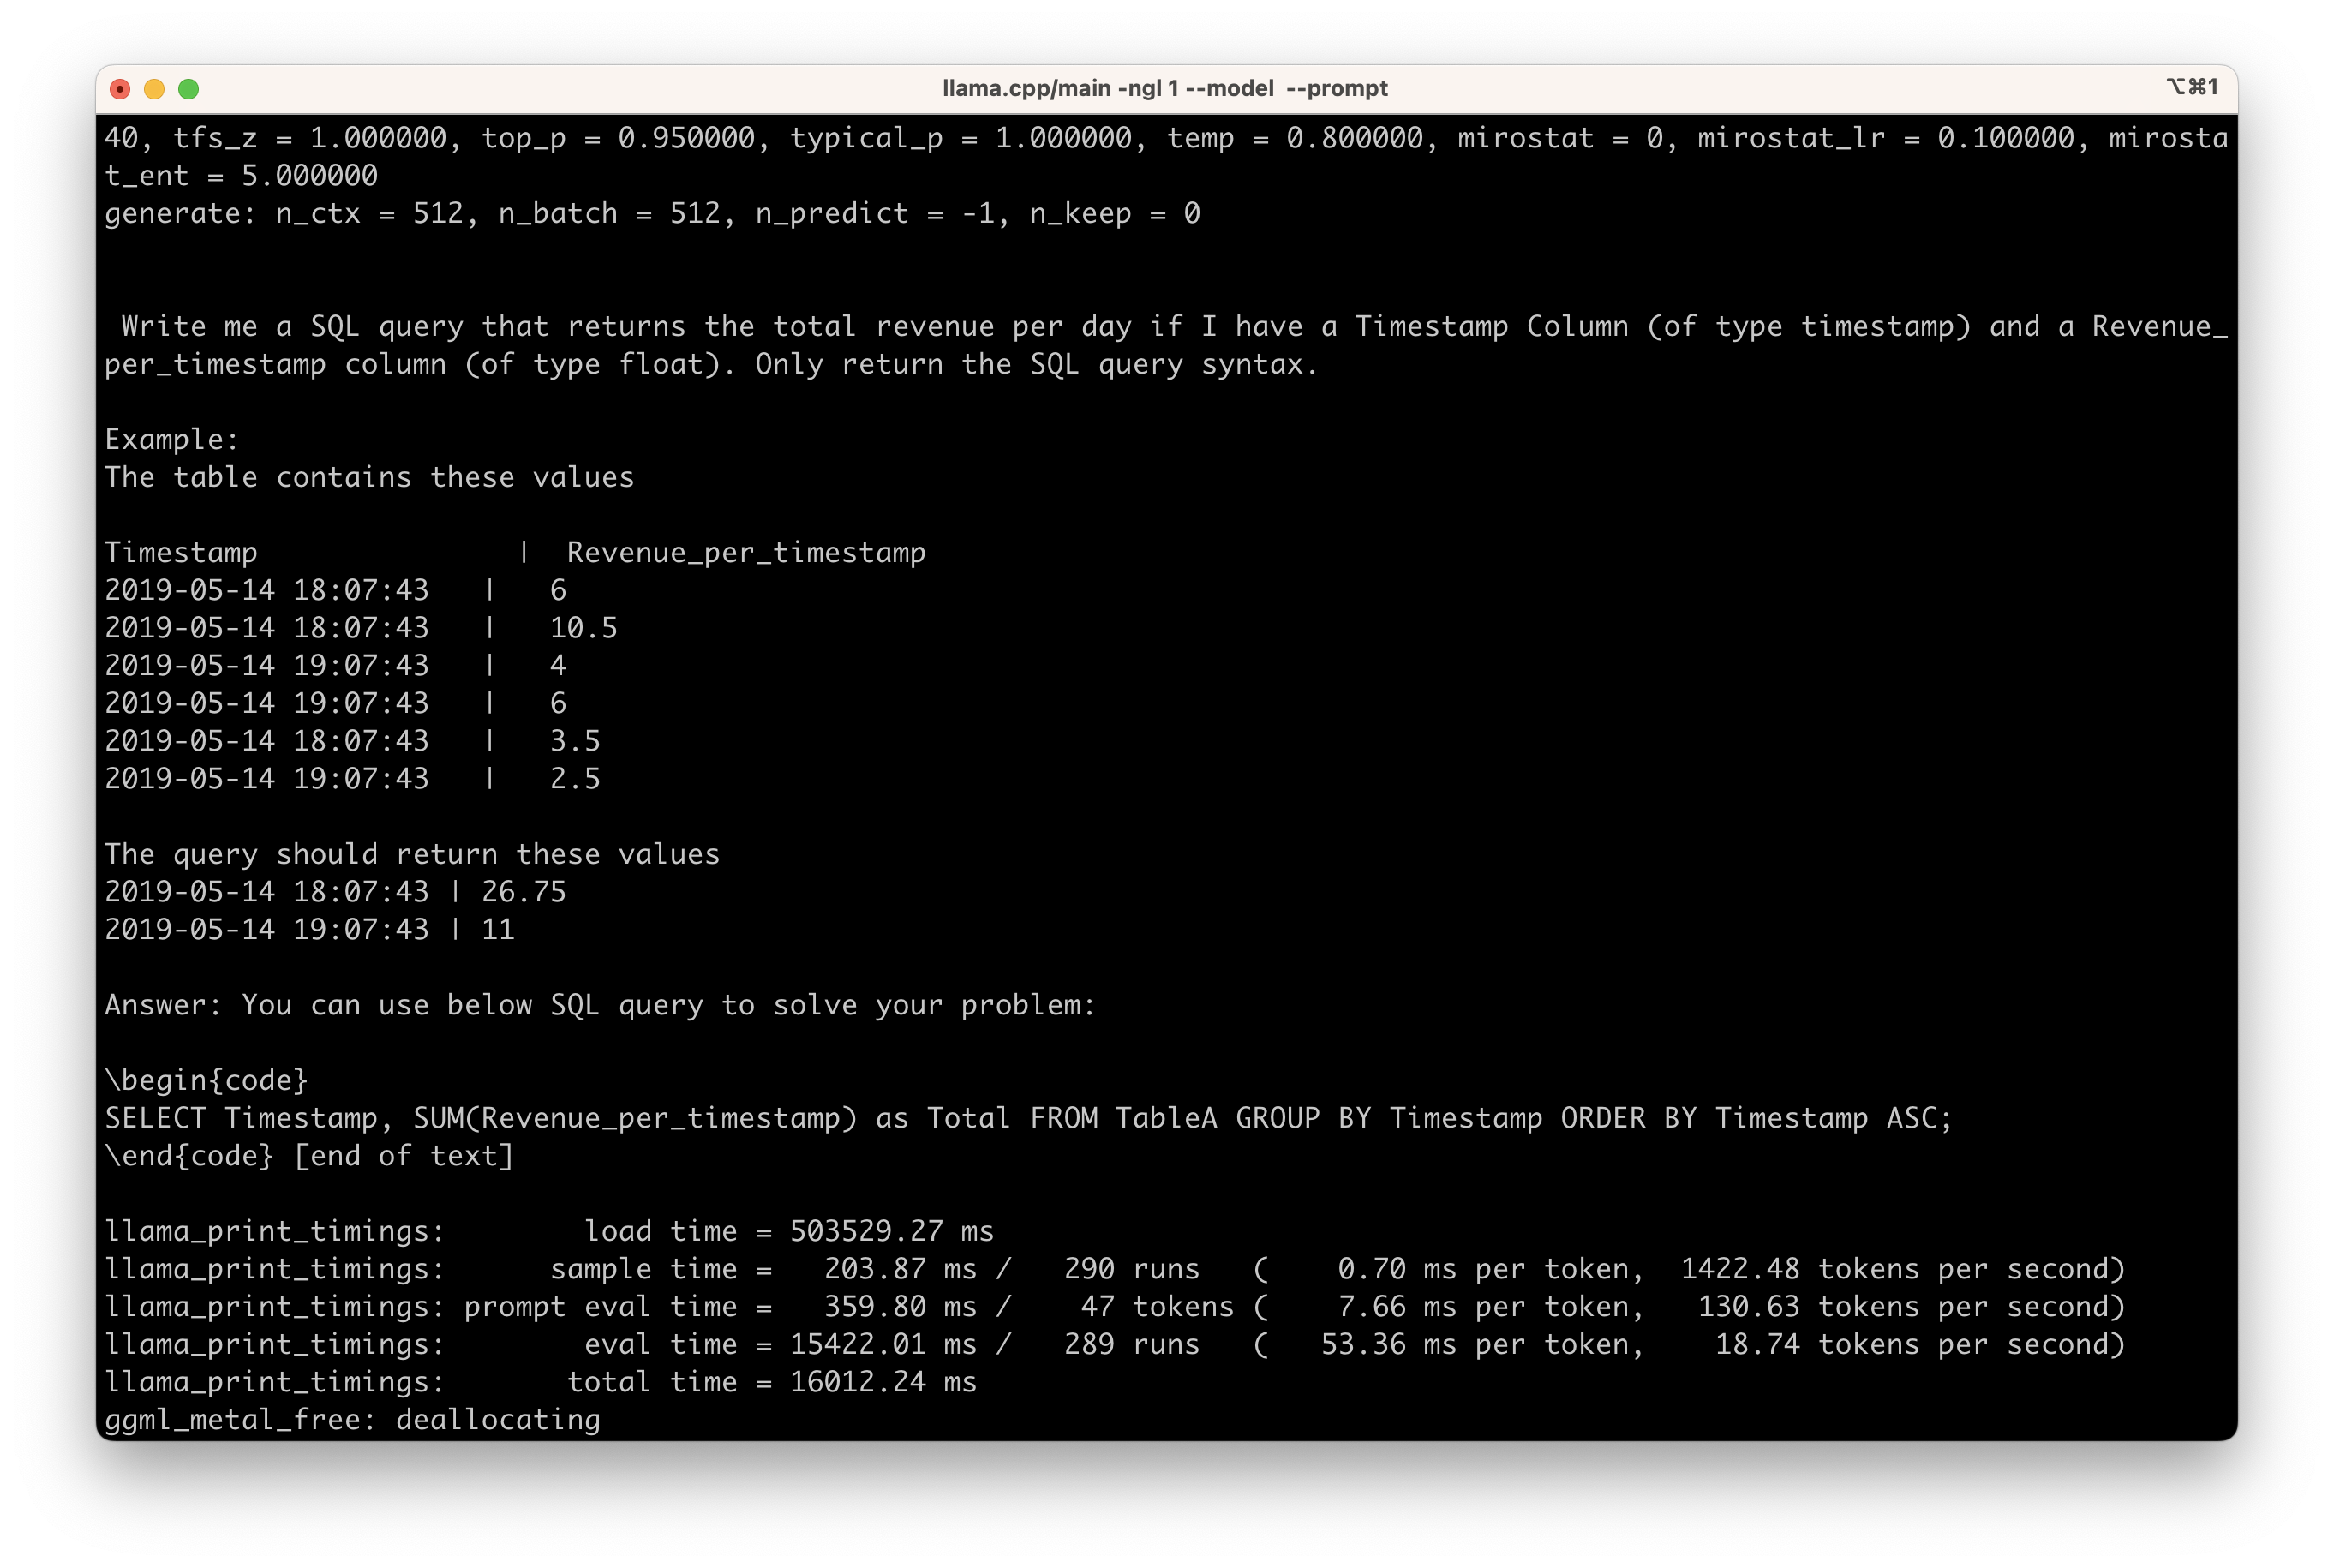
Task: Click the 'Example:' line in the prompt
Action: (171, 439)
